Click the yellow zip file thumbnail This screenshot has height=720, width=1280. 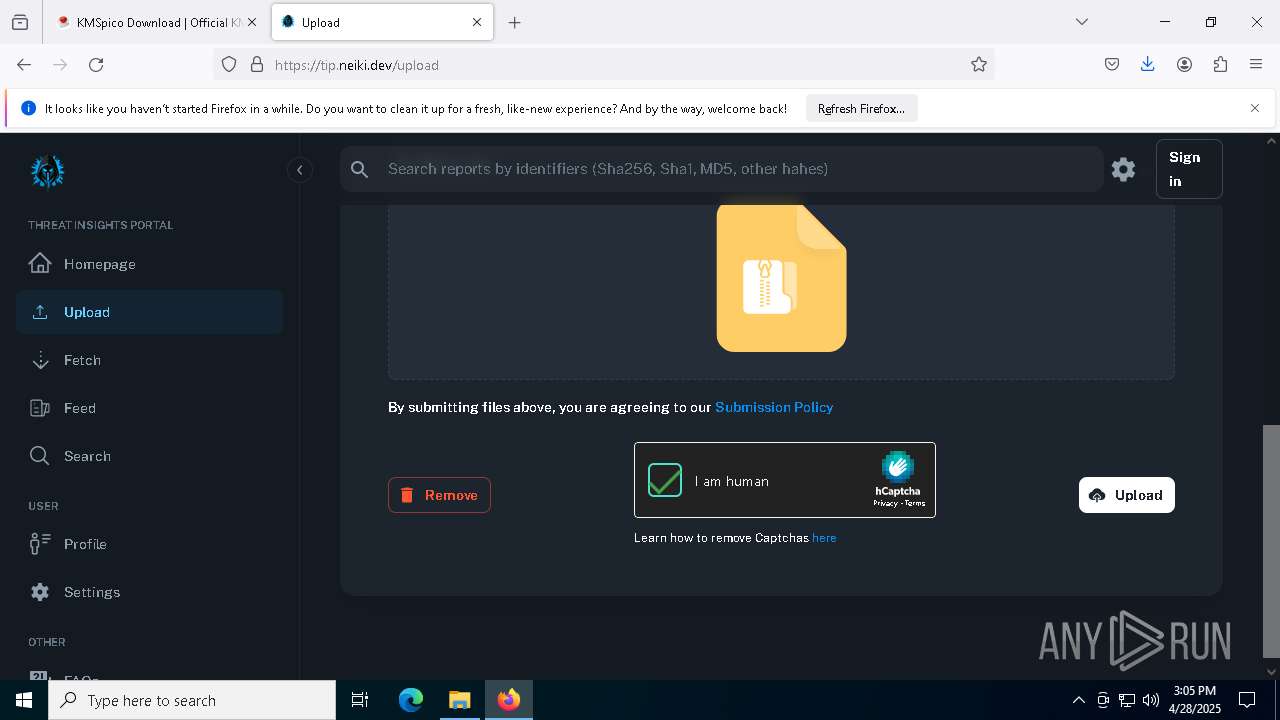tap(782, 278)
